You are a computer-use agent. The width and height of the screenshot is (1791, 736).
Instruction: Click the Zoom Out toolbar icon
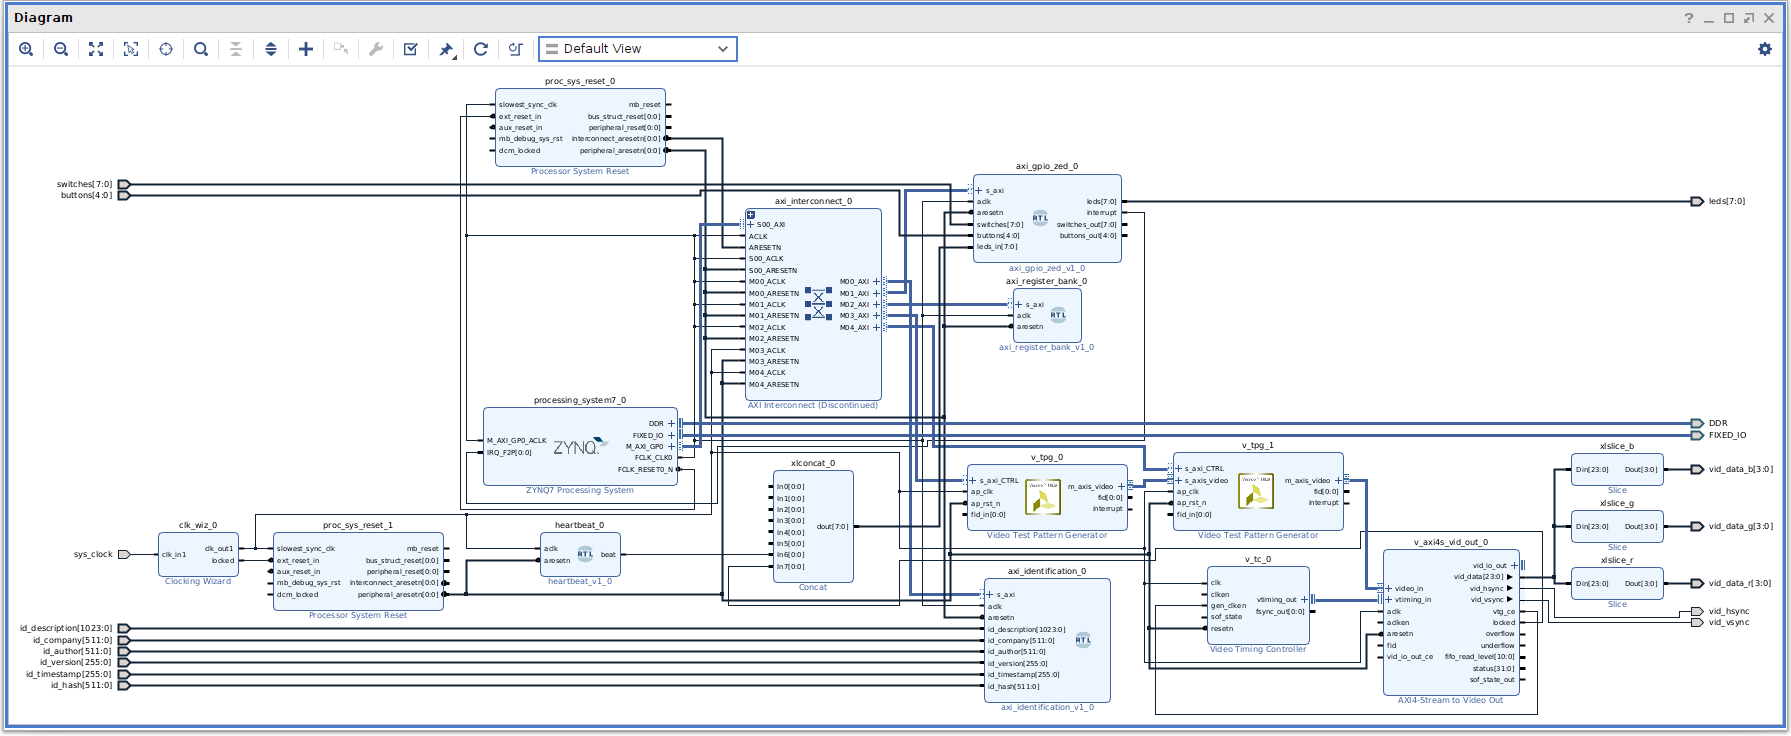[61, 49]
